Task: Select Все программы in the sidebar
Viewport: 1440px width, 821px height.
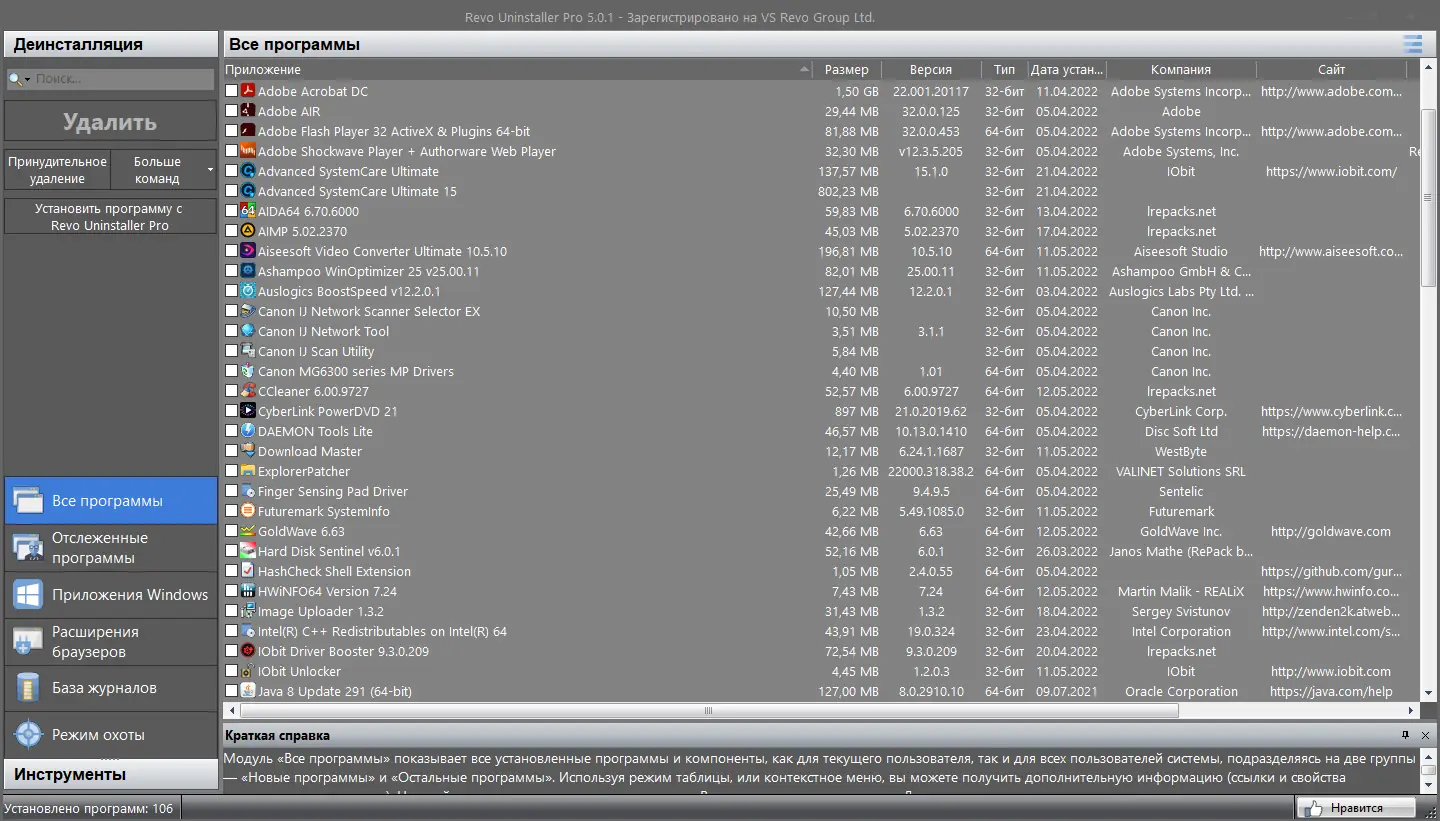Action: (x=111, y=501)
